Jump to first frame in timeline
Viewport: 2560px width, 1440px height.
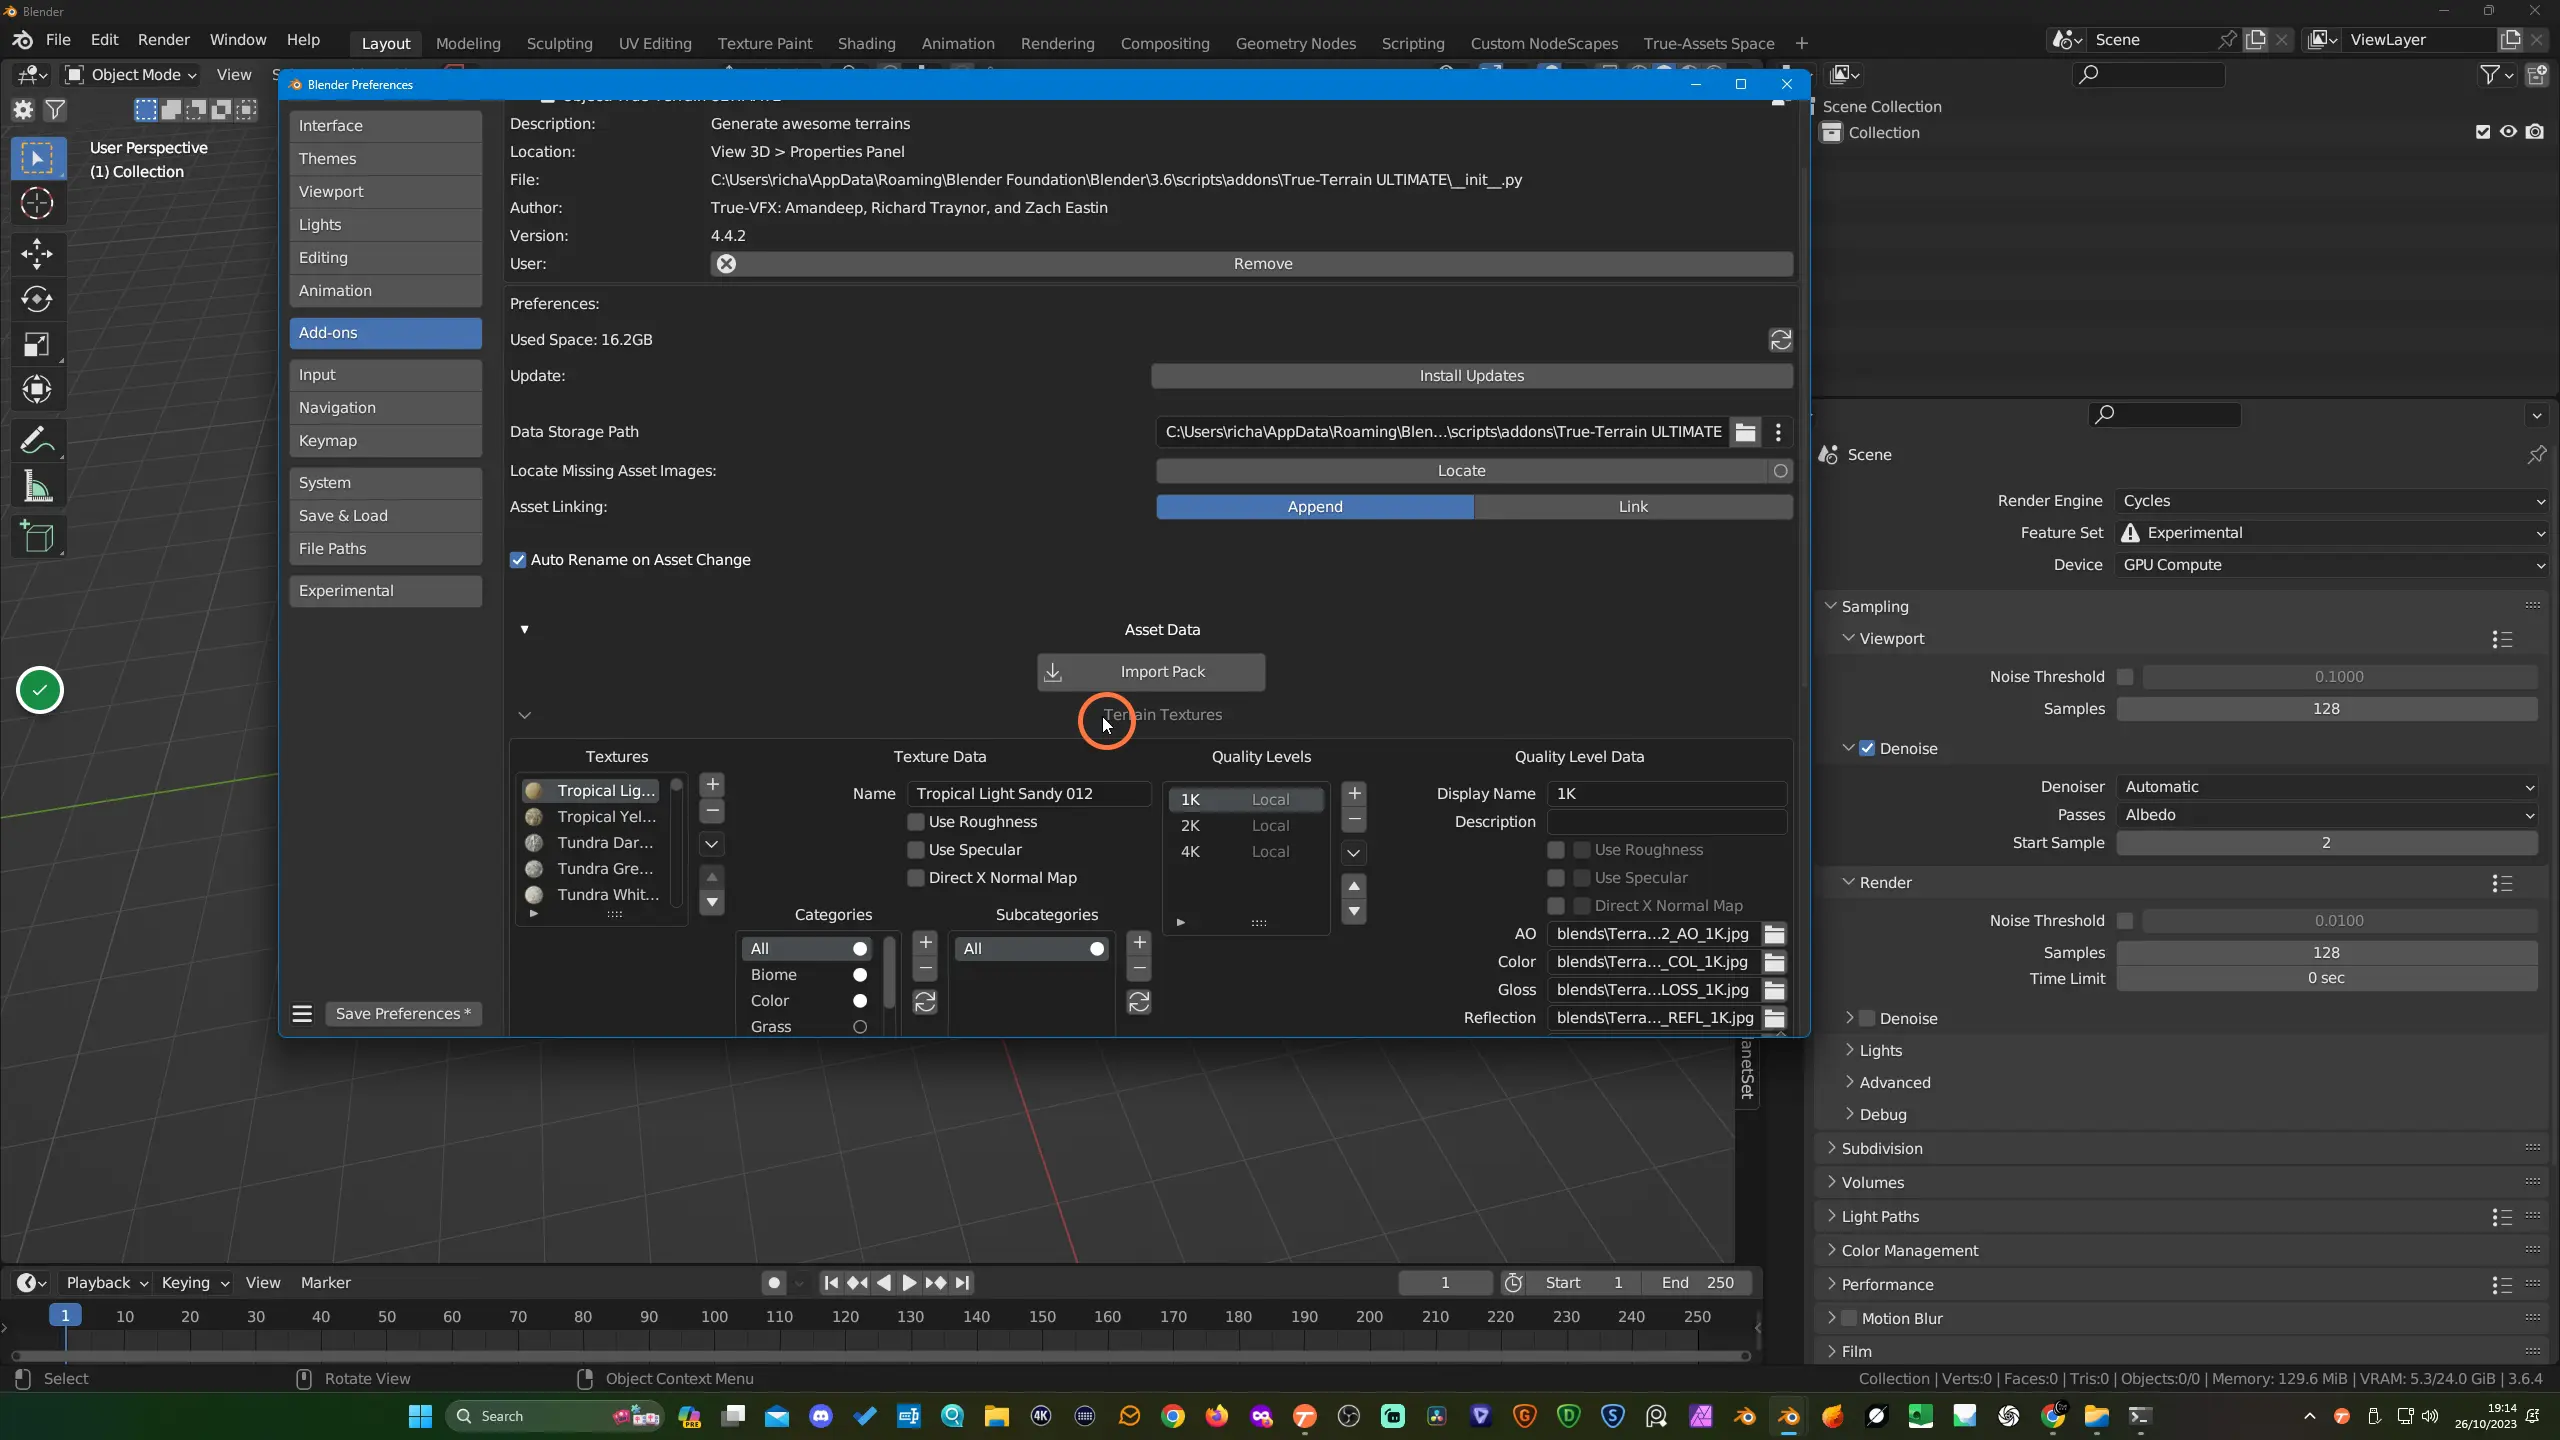[x=831, y=1283]
